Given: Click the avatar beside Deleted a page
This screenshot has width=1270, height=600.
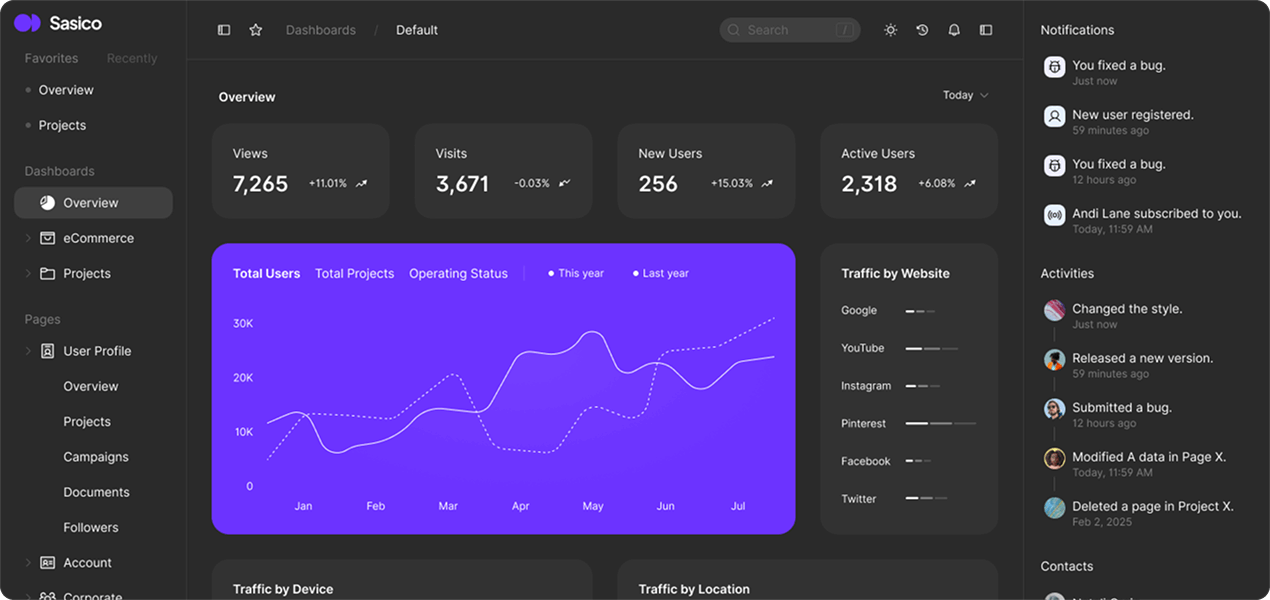Looking at the screenshot, I should click(1054, 508).
